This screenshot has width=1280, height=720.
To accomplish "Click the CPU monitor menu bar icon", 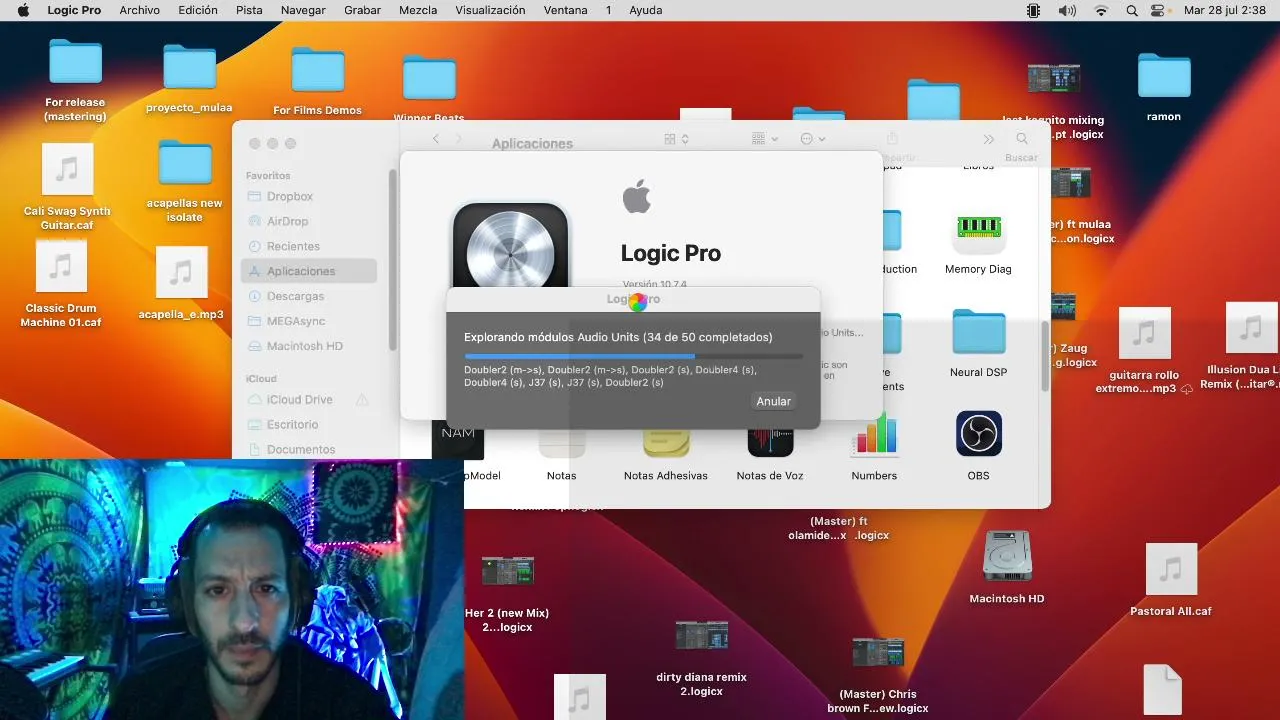I will (x=1033, y=10).
